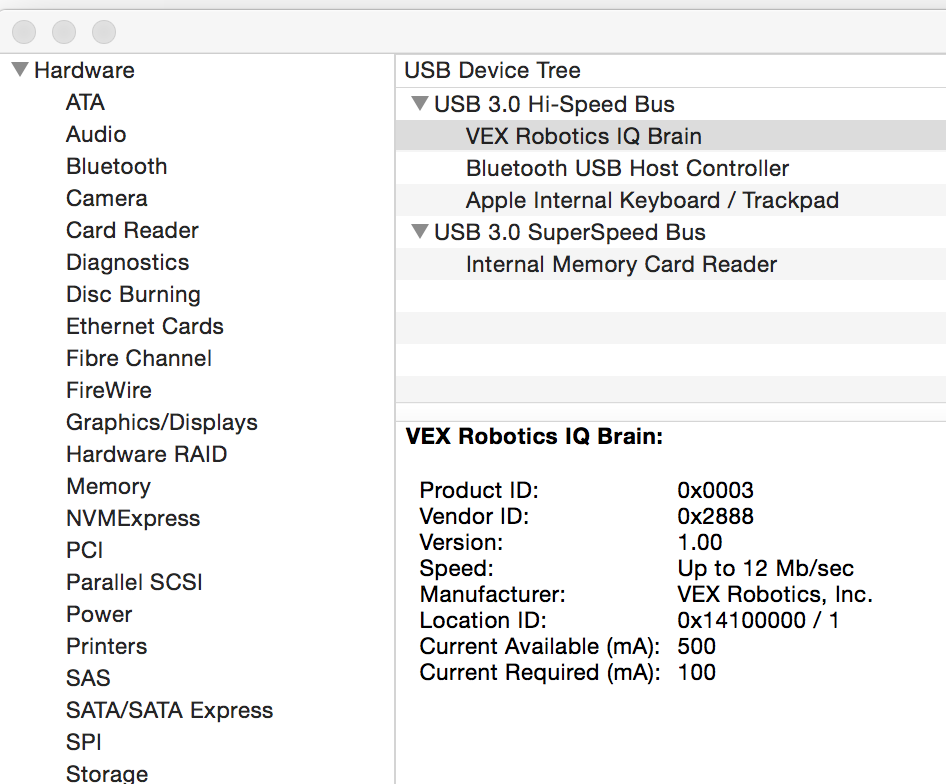The height and width of the screenshot is (784, 946).
Task: Select Apple Internal Keyboard / Trackpad
Action: click(670, 200)
